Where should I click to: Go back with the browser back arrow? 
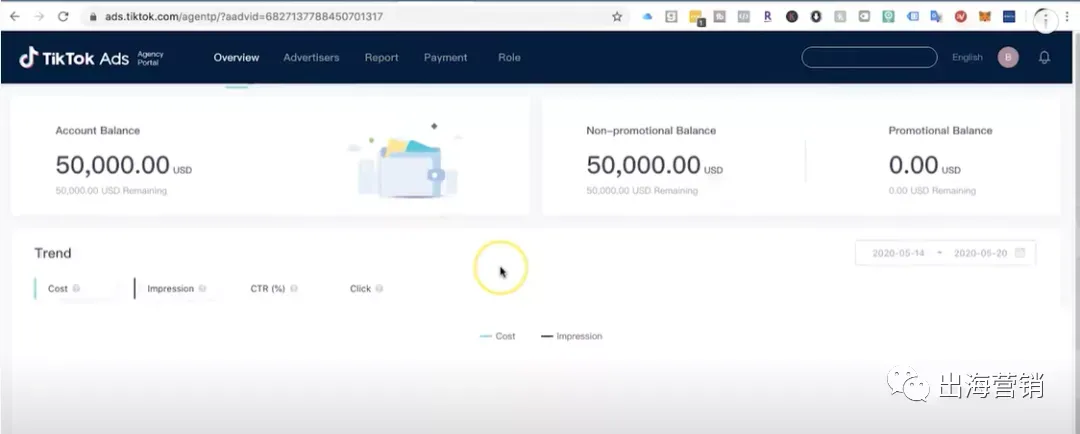pyautogui.click(x=14, y=17)
